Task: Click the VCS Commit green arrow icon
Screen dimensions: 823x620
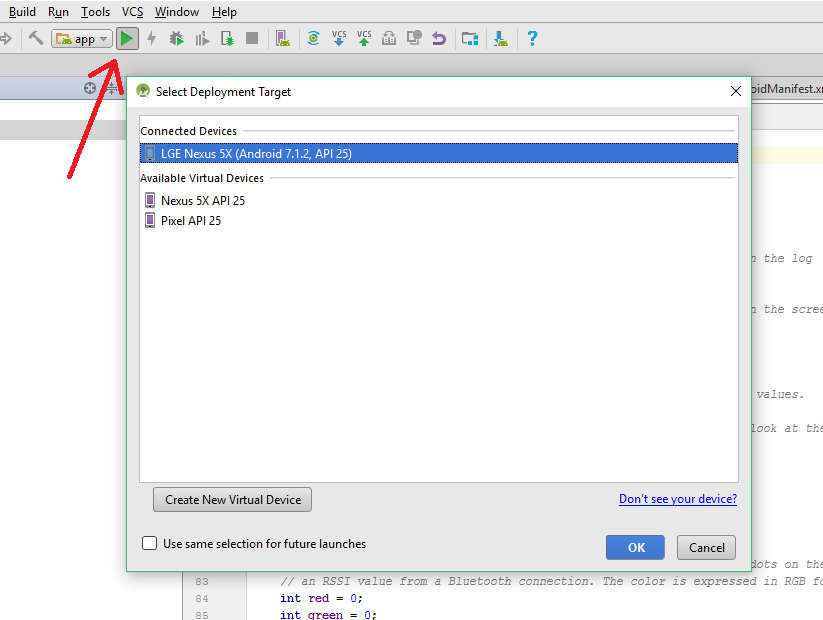Action: (x=363, y=38)
